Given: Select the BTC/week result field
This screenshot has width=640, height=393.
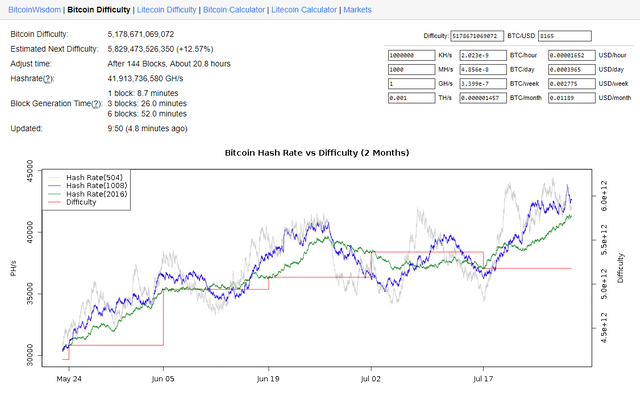Looking at the screenshot, I should click(483, 84).
